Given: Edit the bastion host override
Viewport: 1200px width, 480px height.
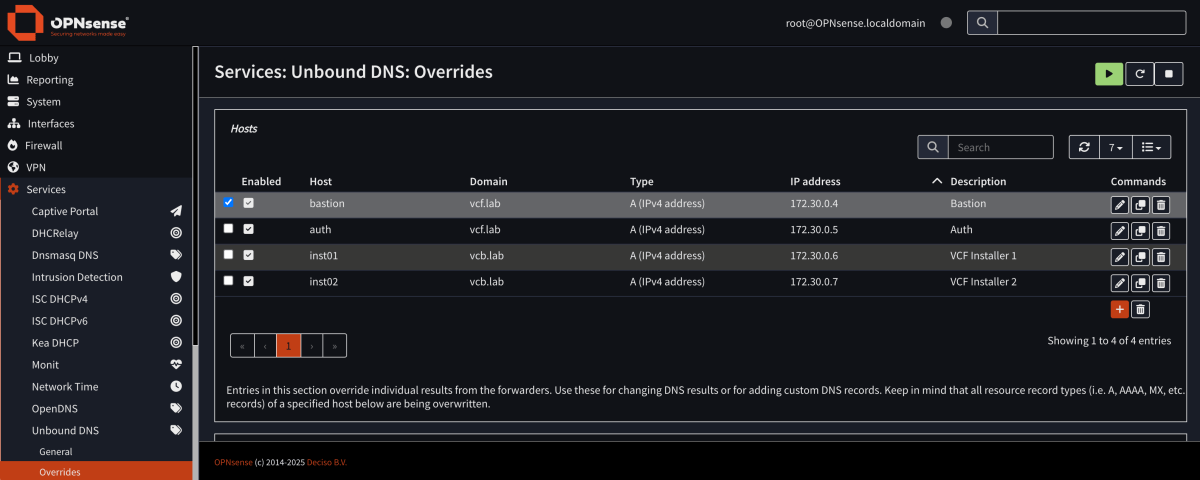Looking at the screenshot, I should click(1120, 205).
